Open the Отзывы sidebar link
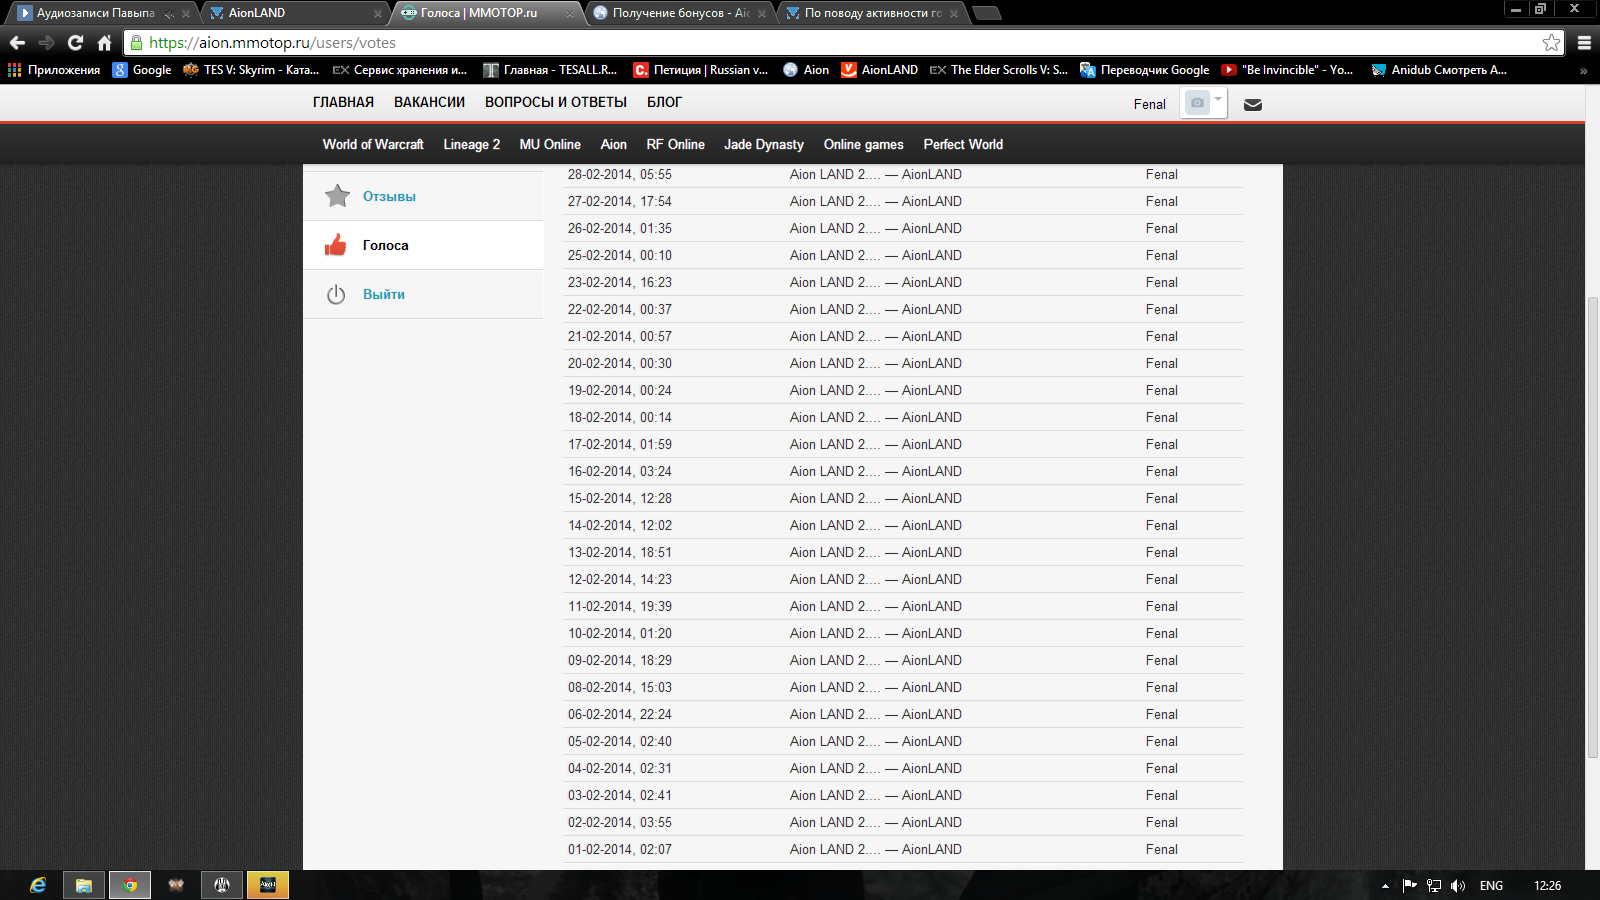 (x=389, y=196)
